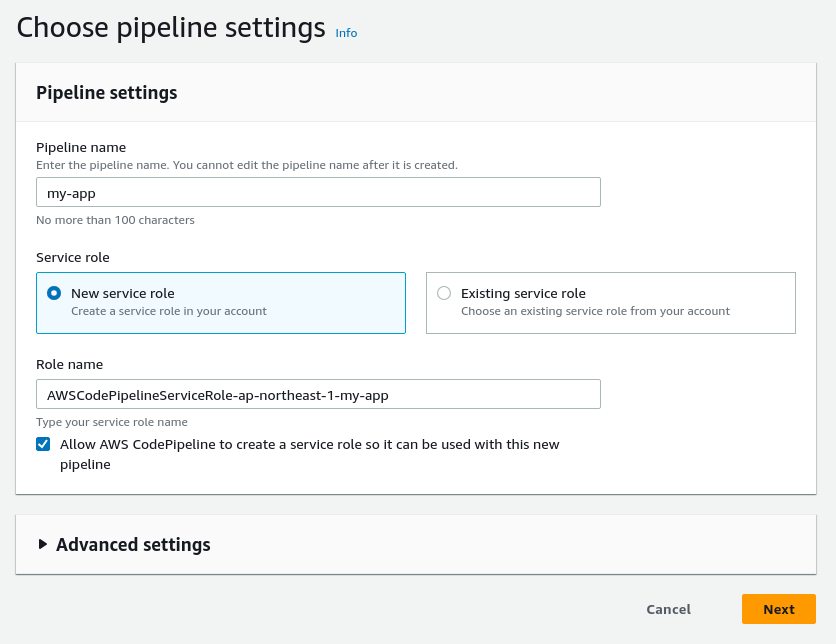Click the checkbox's Allow AWS CodePipeline label text
The width and height of the screenshot is (836, 644).
pyautogui.click(x=310, y=444)
